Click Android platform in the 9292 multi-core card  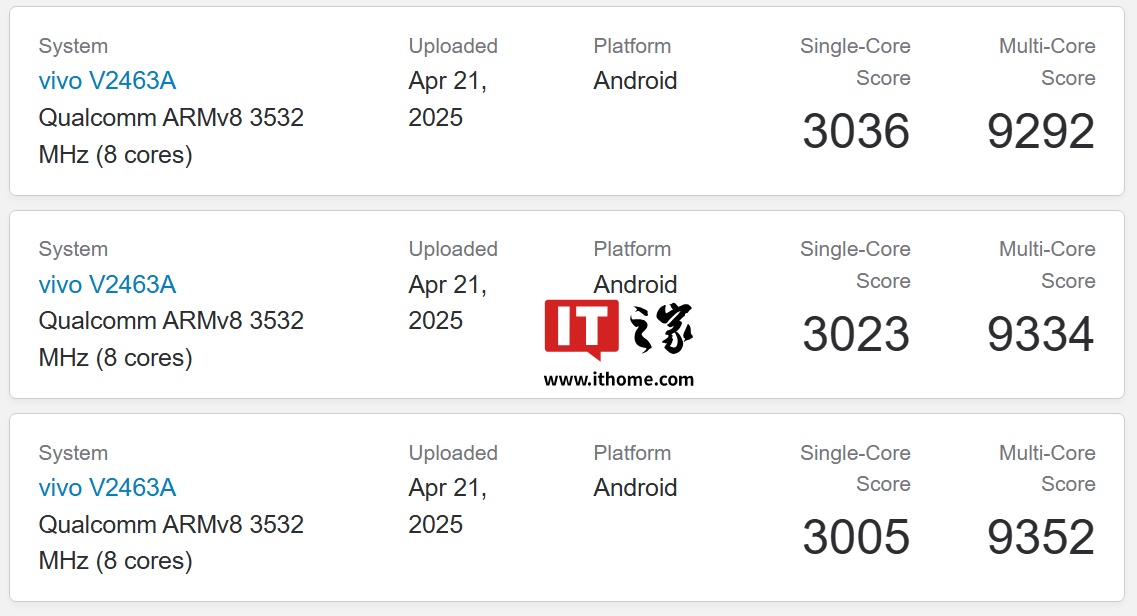[635, 81]
